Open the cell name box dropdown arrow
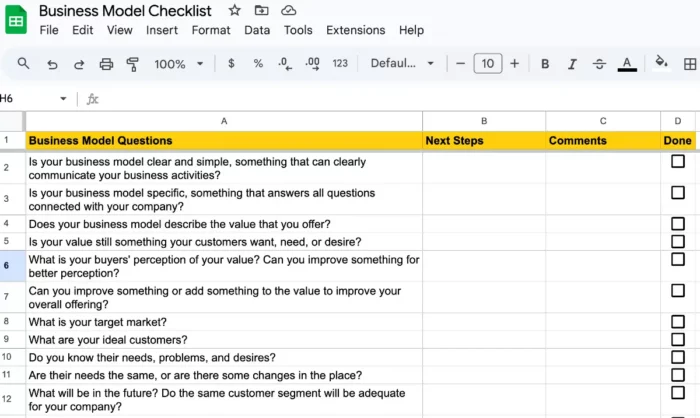 [63, 99]
